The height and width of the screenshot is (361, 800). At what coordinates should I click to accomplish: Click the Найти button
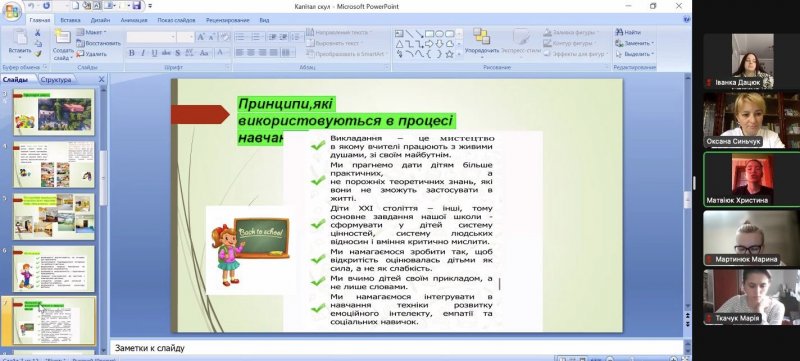coord(628,32)
